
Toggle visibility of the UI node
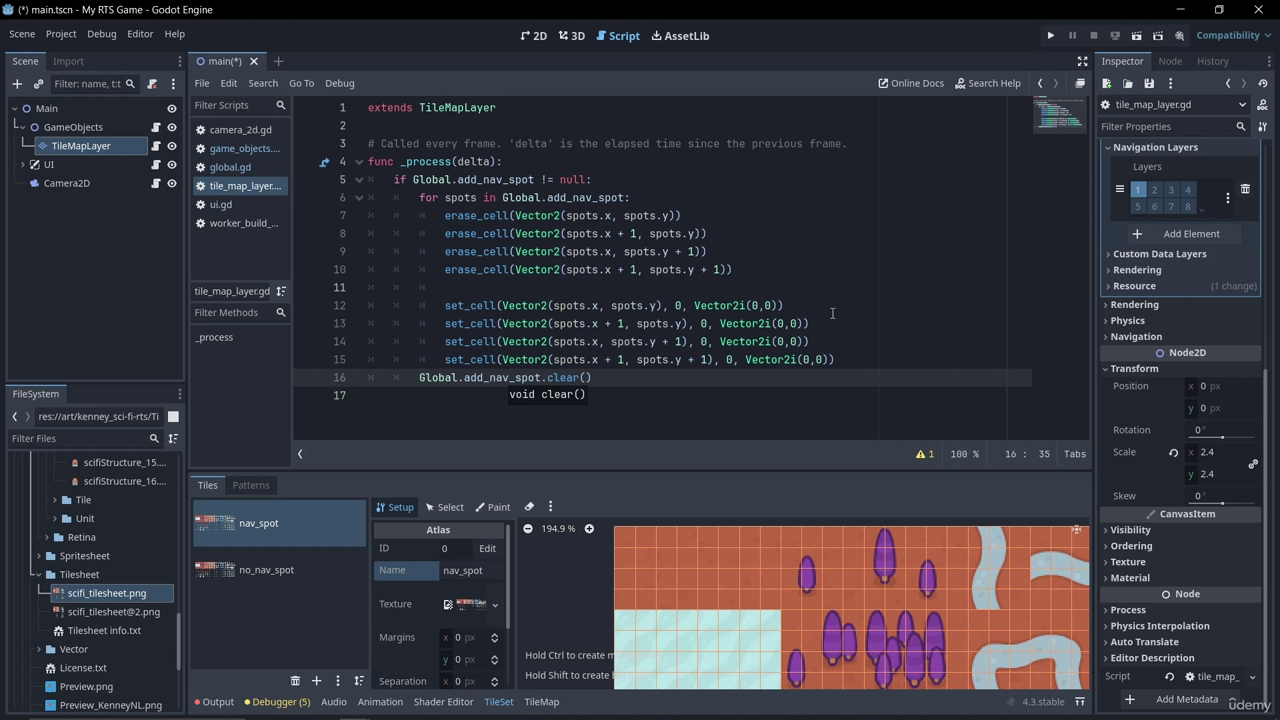[172, 165]
